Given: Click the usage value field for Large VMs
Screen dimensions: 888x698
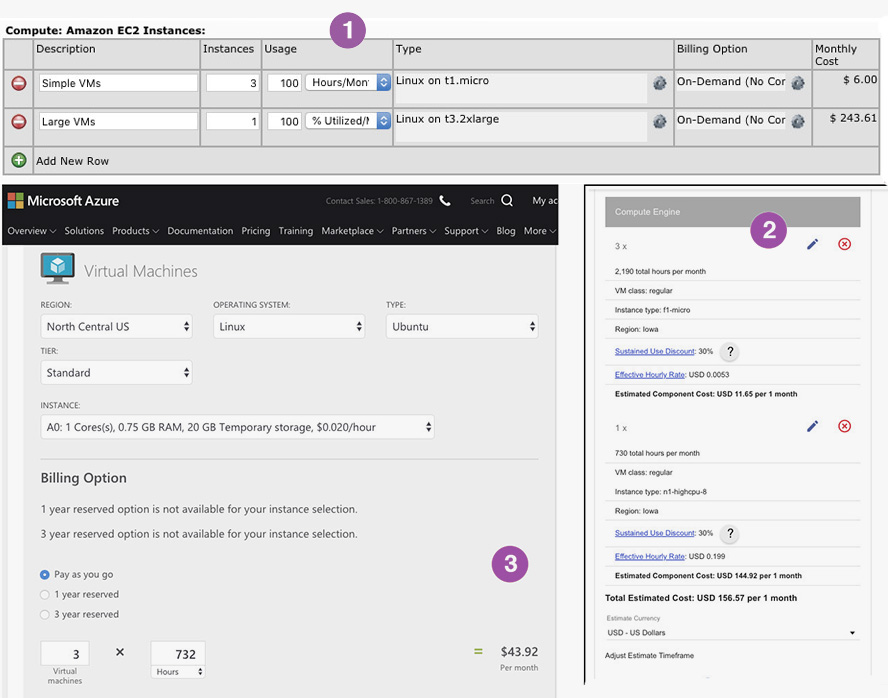Looking at the screenshot, I should tap(284, 121).
